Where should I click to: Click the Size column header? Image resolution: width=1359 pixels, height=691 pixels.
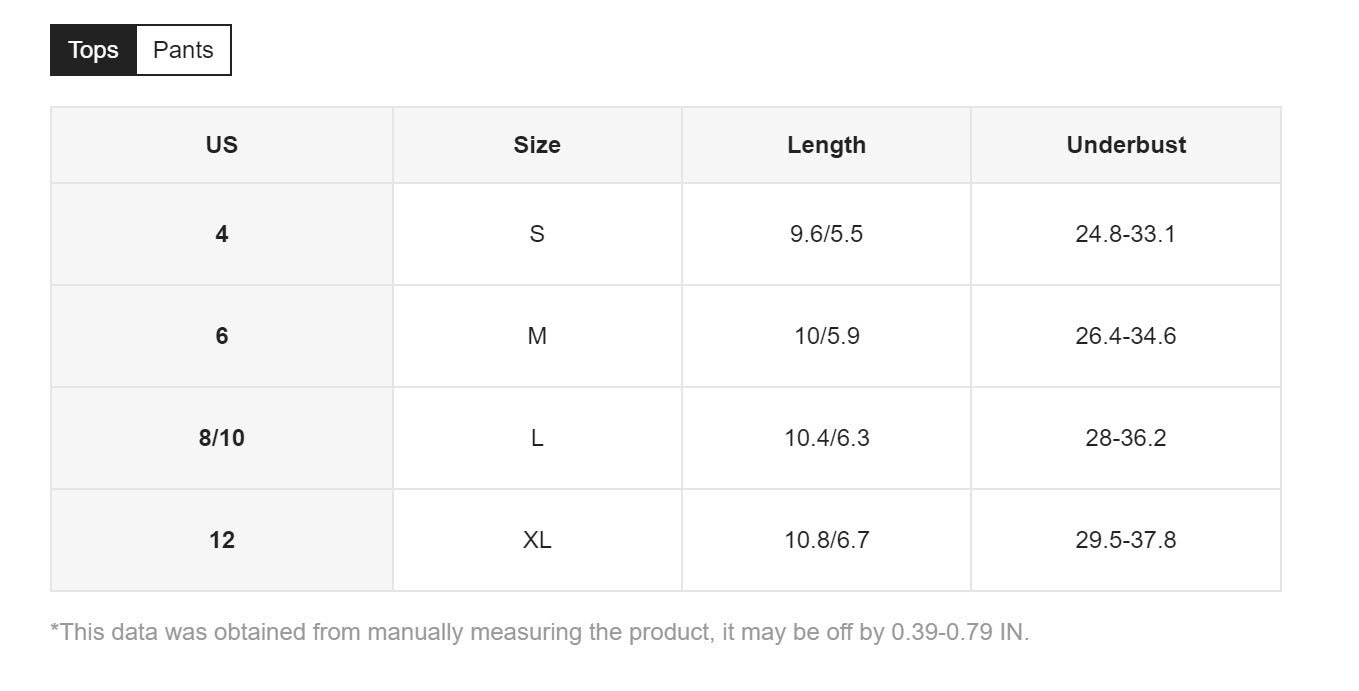pyautogui.click(x=537, y=145)
